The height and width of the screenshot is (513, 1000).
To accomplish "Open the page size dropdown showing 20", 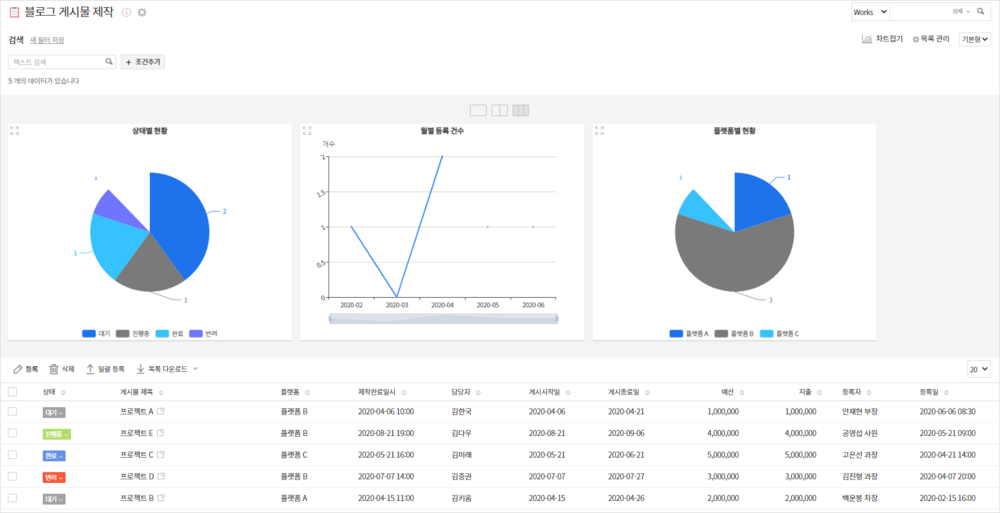I will [979, 369].
